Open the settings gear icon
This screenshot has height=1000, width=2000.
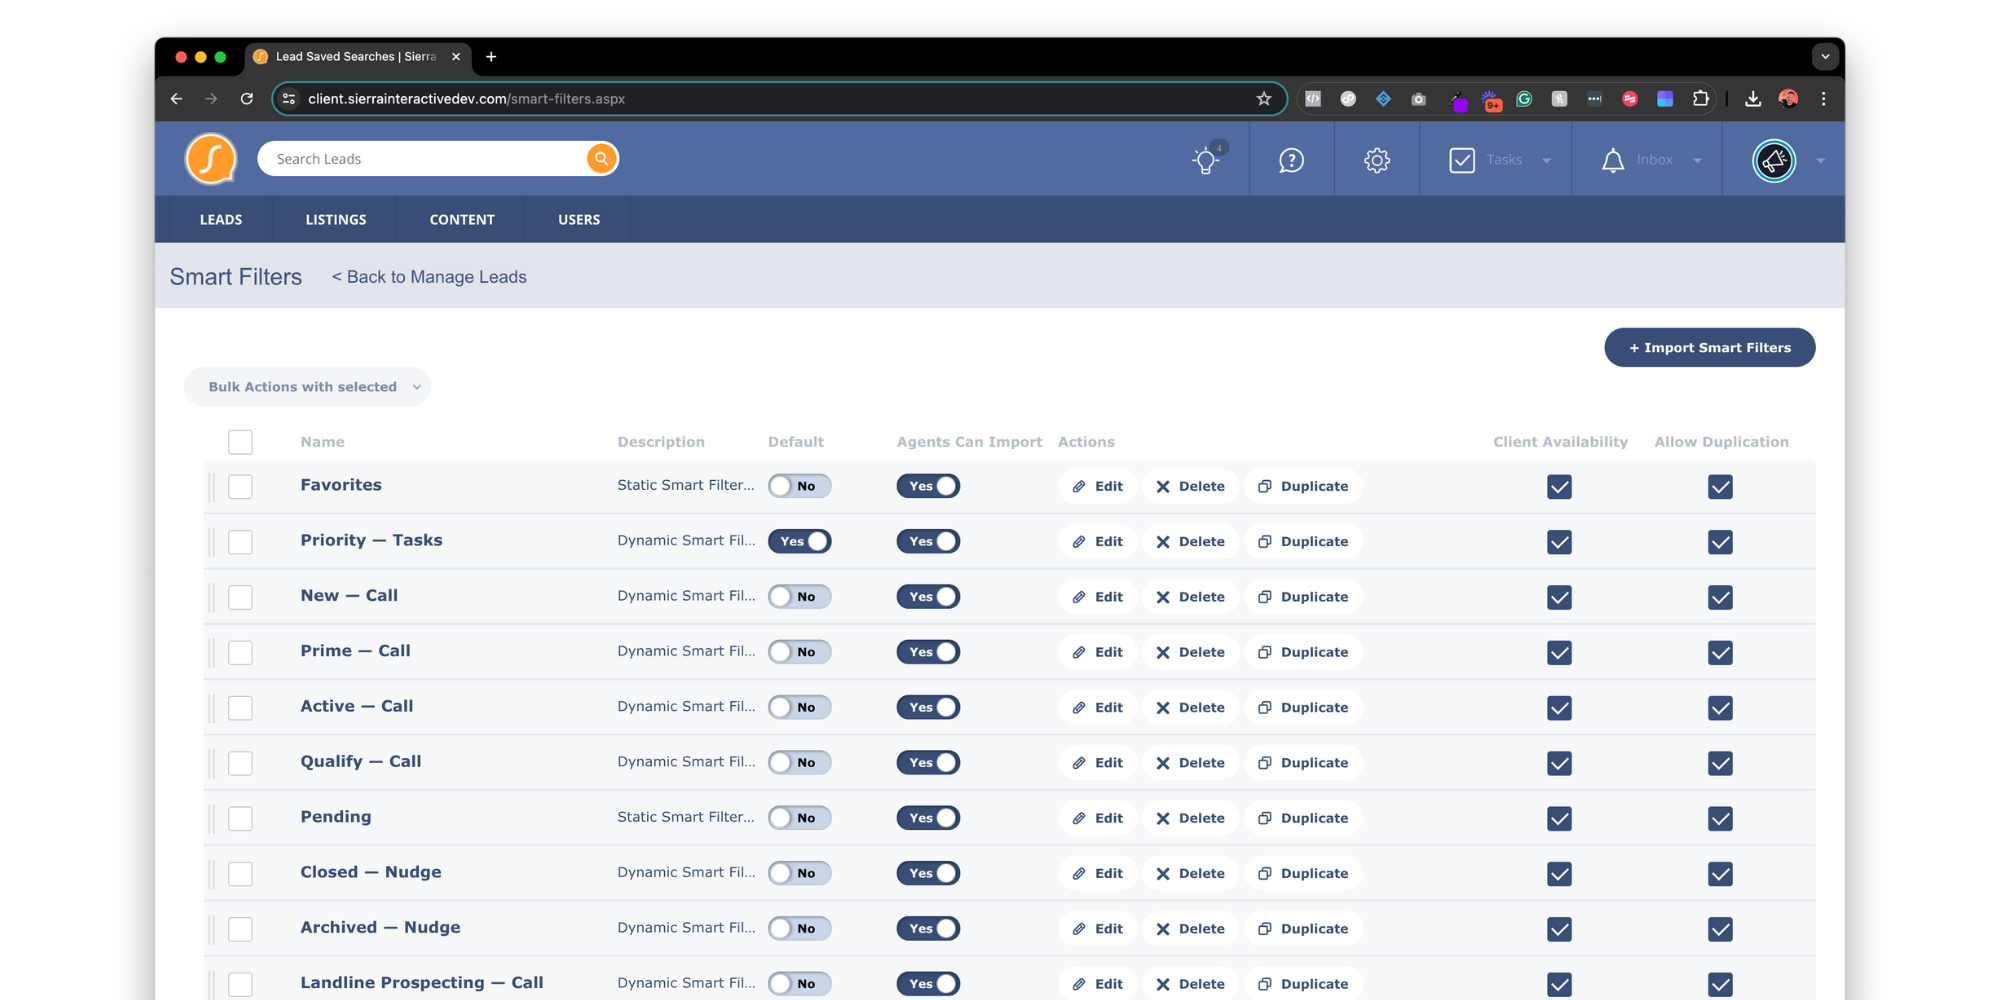pyautogui.click(x=1377, y=160)
